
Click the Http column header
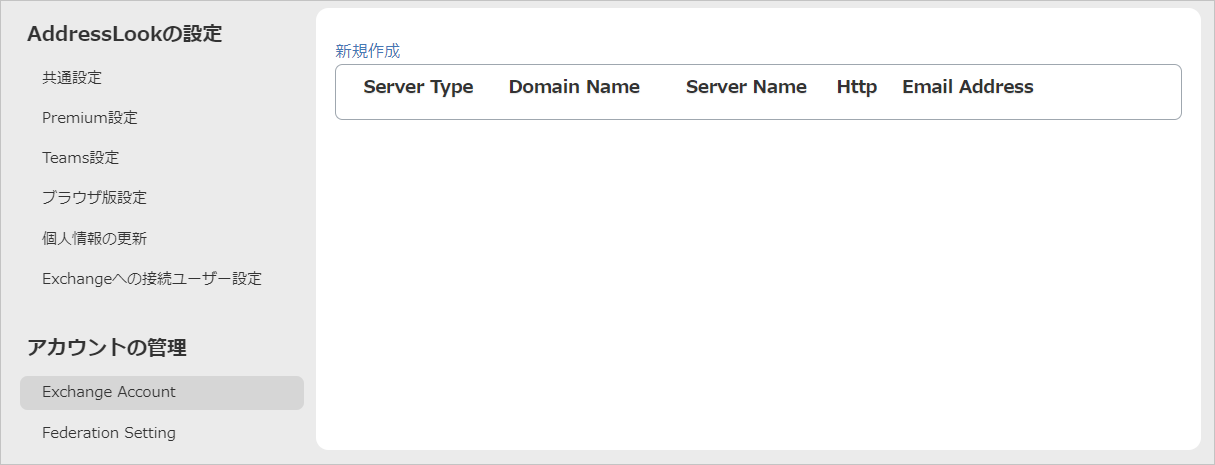(x=857, y=87)
